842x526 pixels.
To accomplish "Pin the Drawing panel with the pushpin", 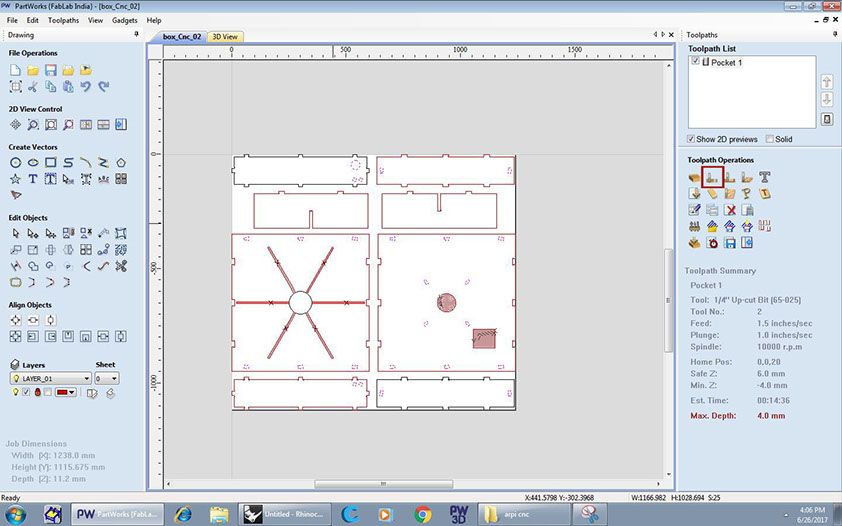I will click(x=136, y=34).
